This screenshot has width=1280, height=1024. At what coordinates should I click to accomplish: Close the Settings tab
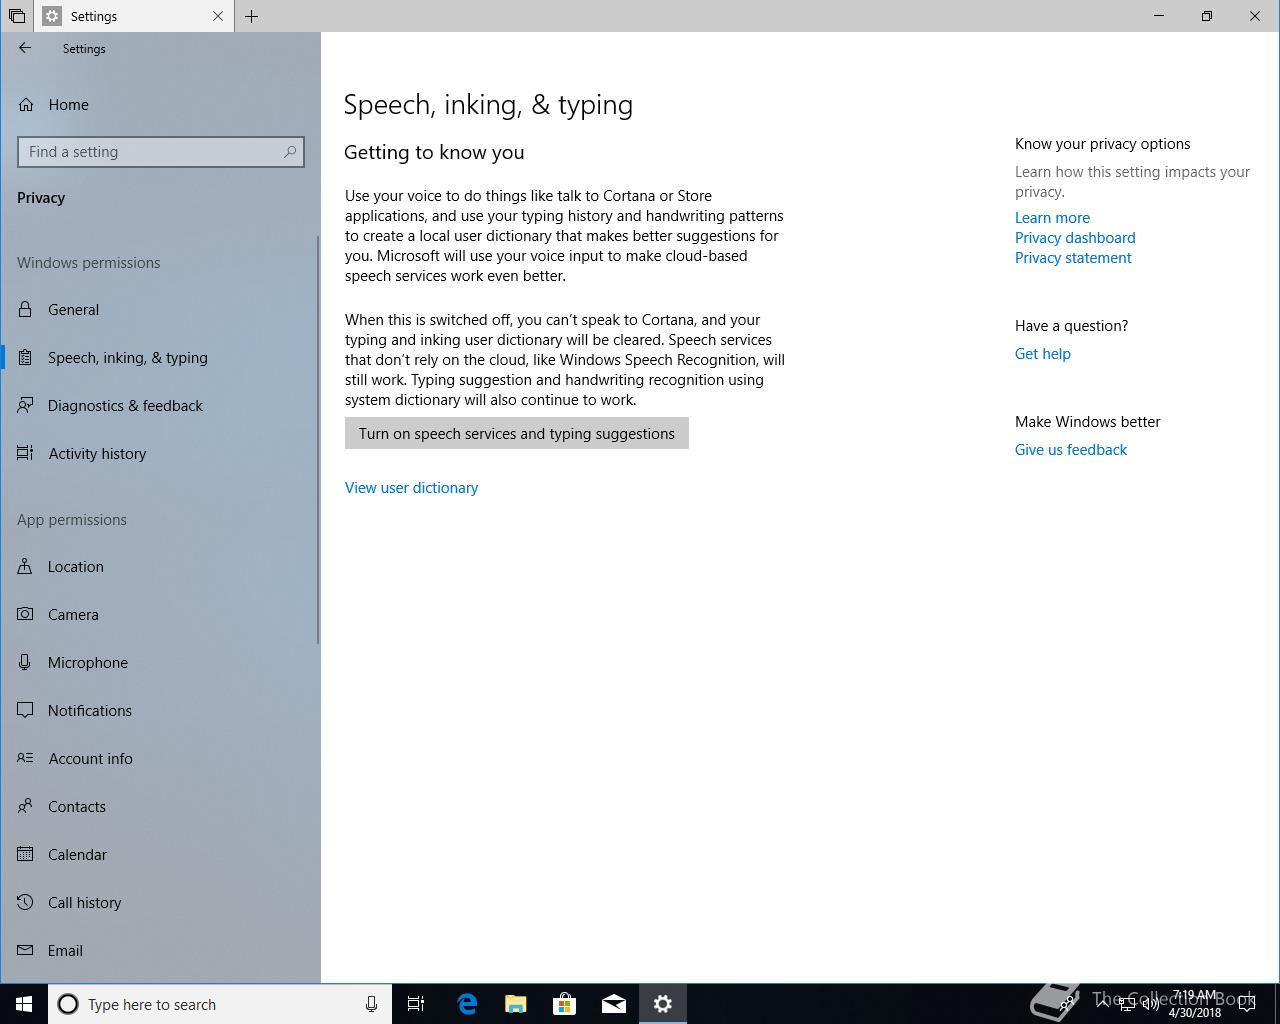point(218,16)
